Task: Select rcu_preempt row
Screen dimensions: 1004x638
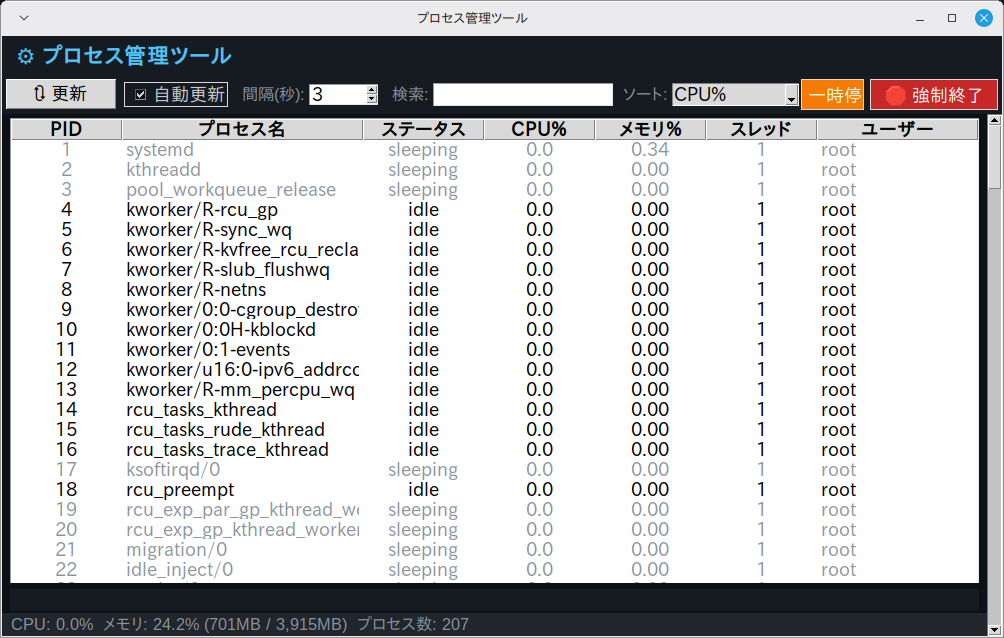Action: tap(494, 489)
